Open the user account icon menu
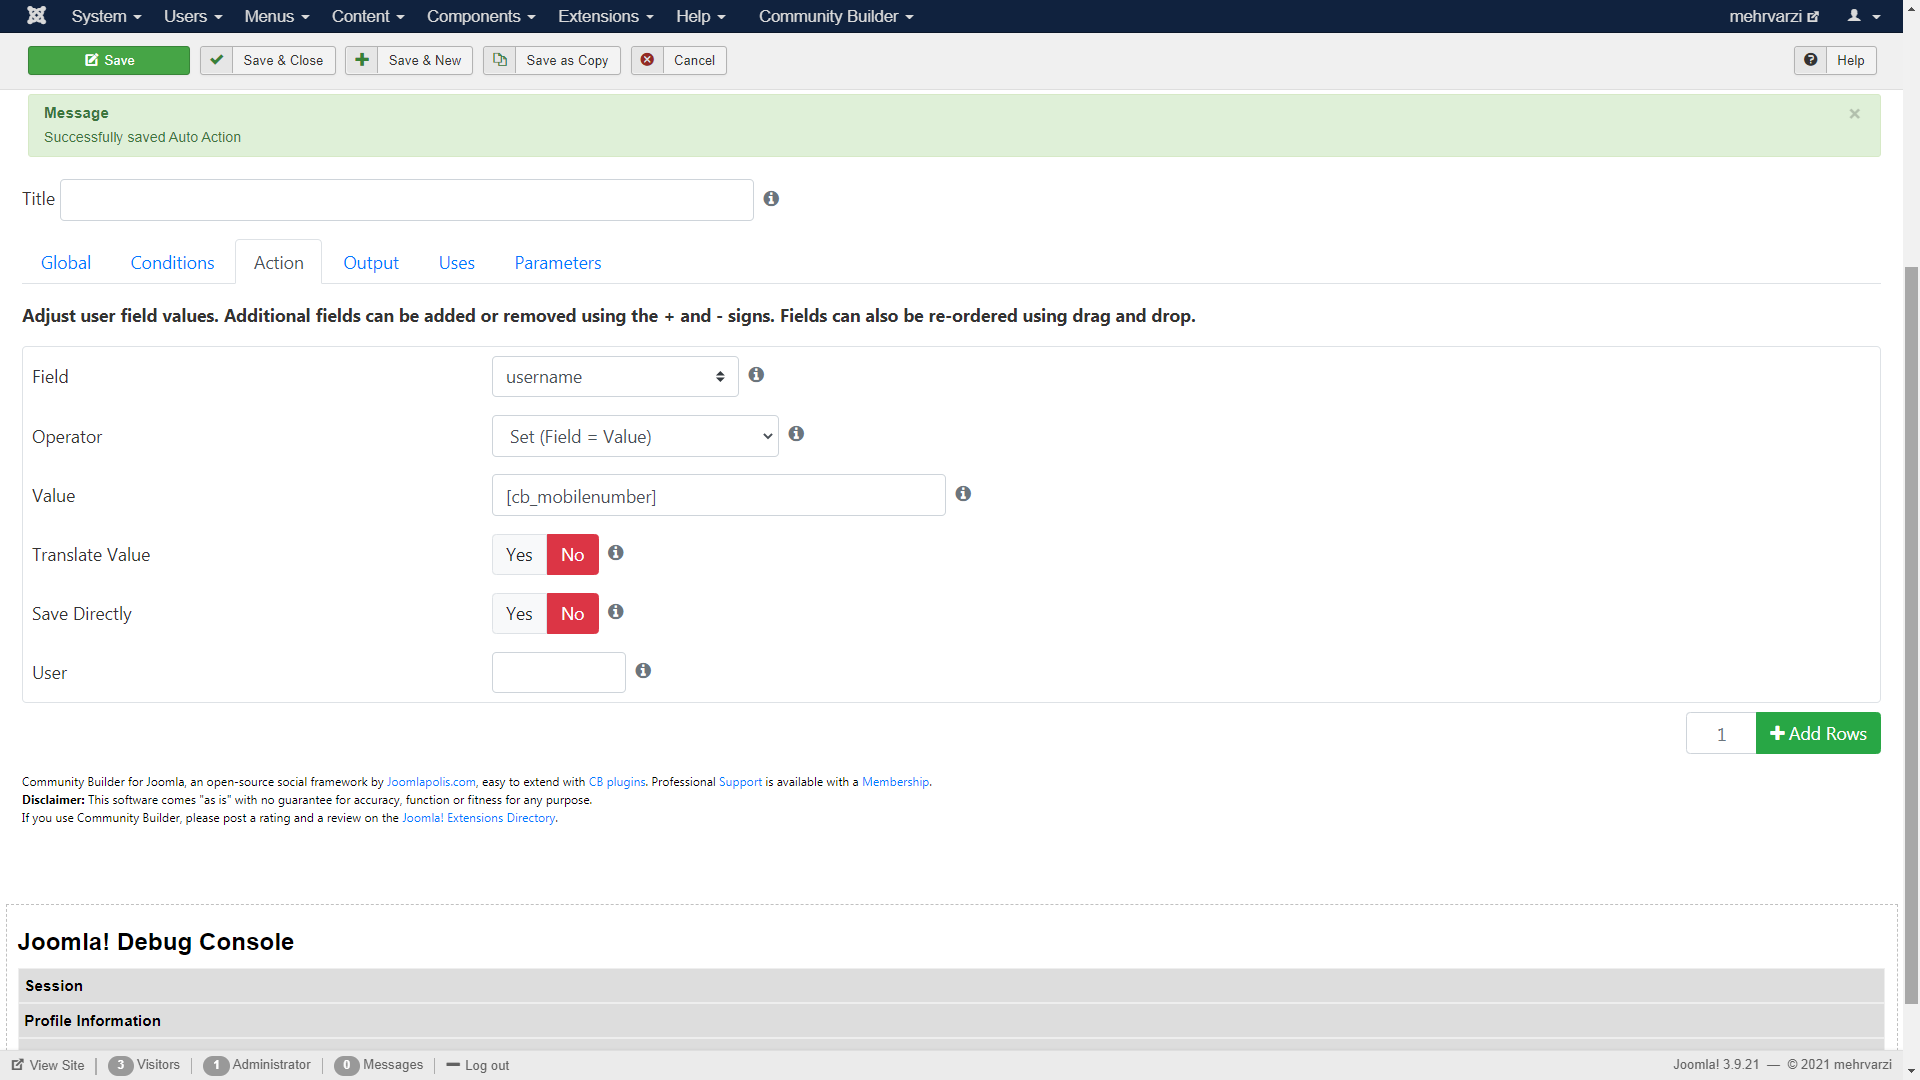Image resolution: width=1920 pixels, height=1080 pixels. click(1863, 16)
